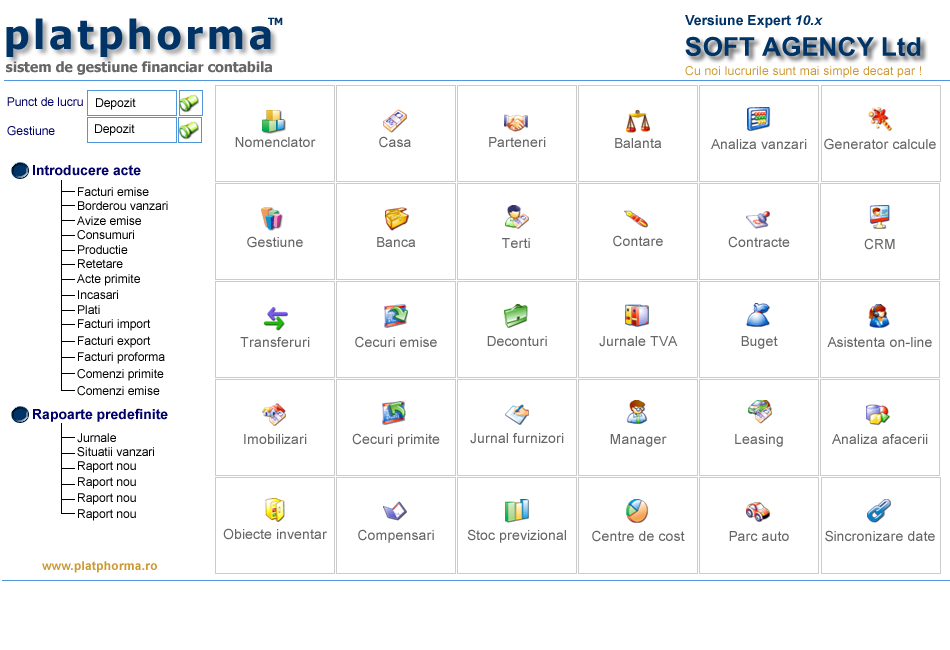Open Avize emise entry
This screenshot has width=950, height=650.
tap(109, 221)
